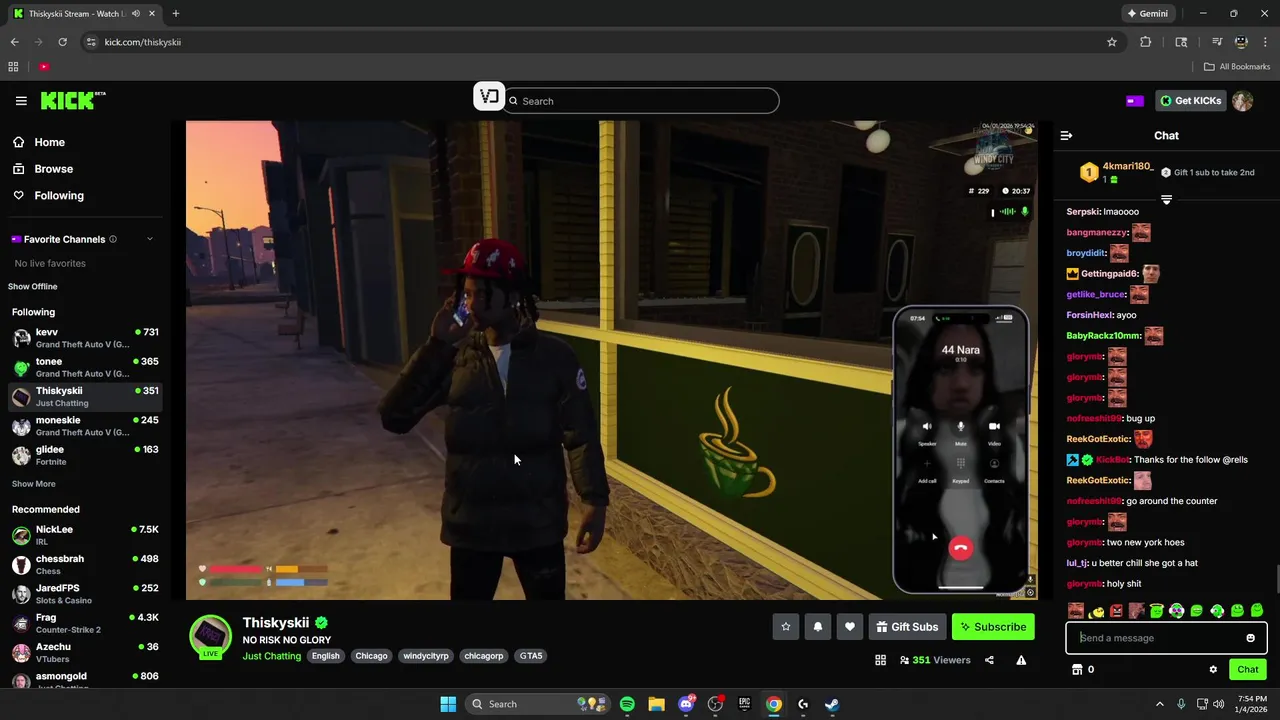Click the chat scrollbar
Screen dimensions: 1280x720
1277,580
